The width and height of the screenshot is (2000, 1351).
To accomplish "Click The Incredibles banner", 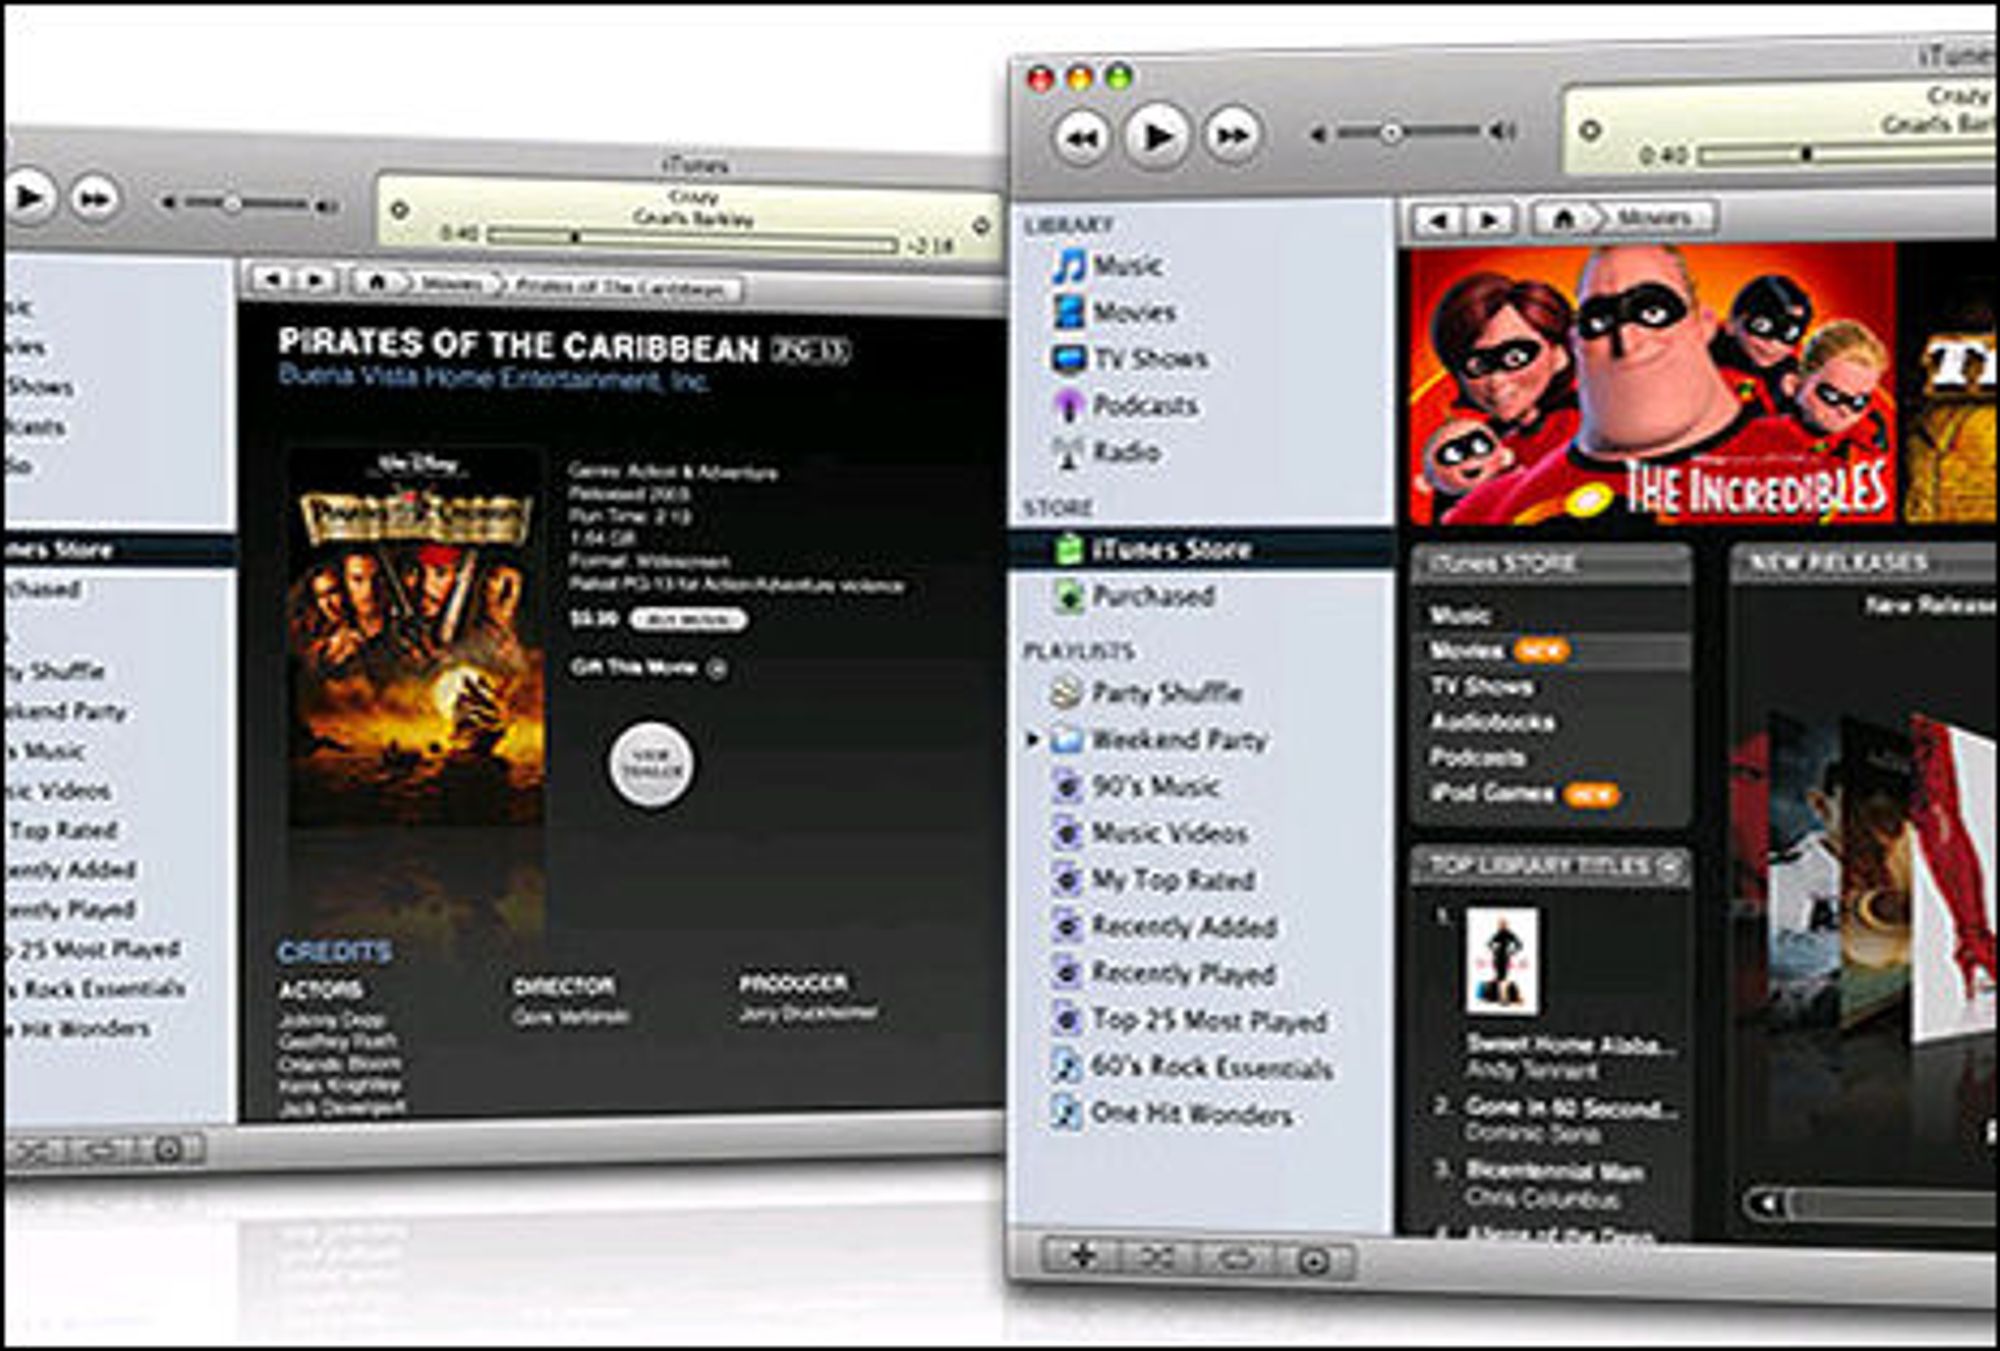I will (x=1652, y=384).
